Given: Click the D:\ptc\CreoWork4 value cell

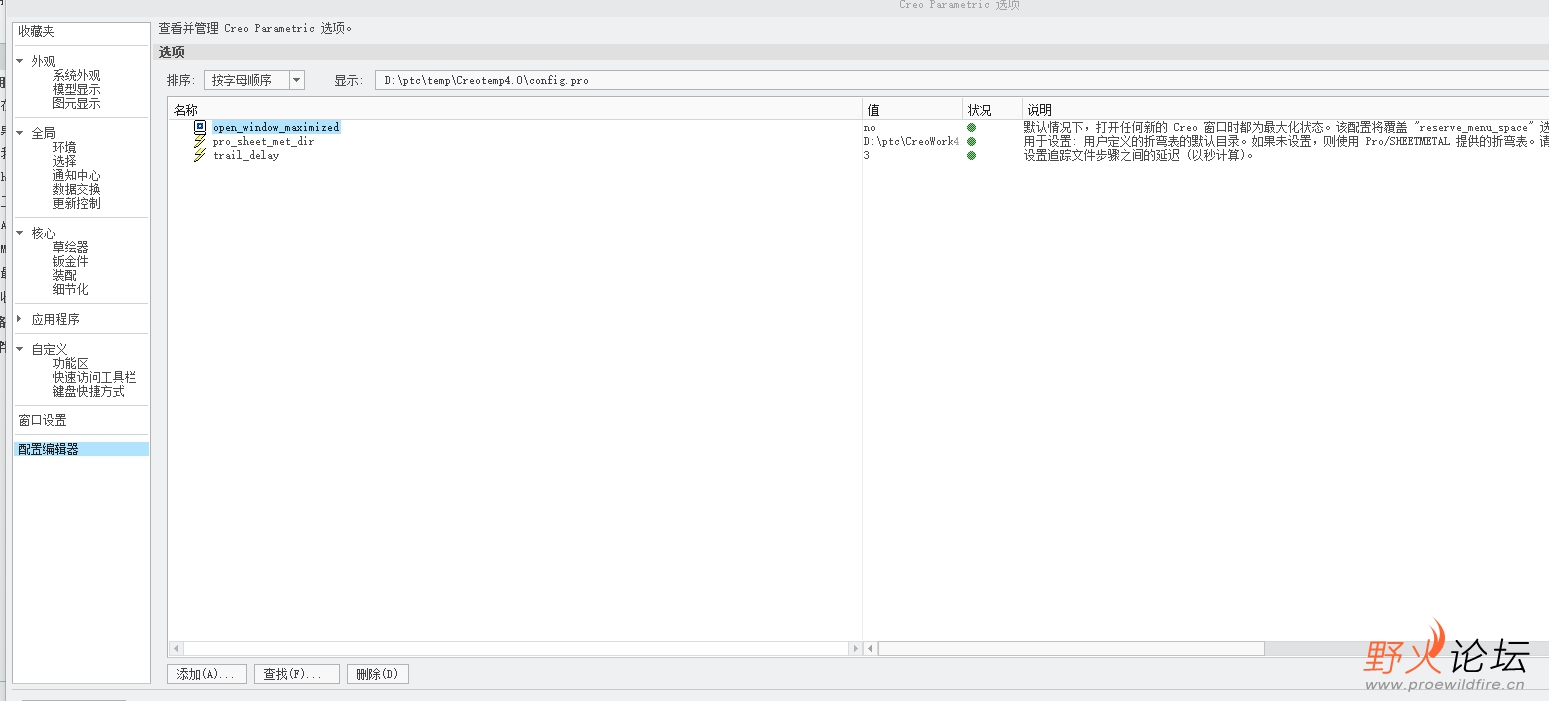Looking at the screenshot, I should (911, 142).
